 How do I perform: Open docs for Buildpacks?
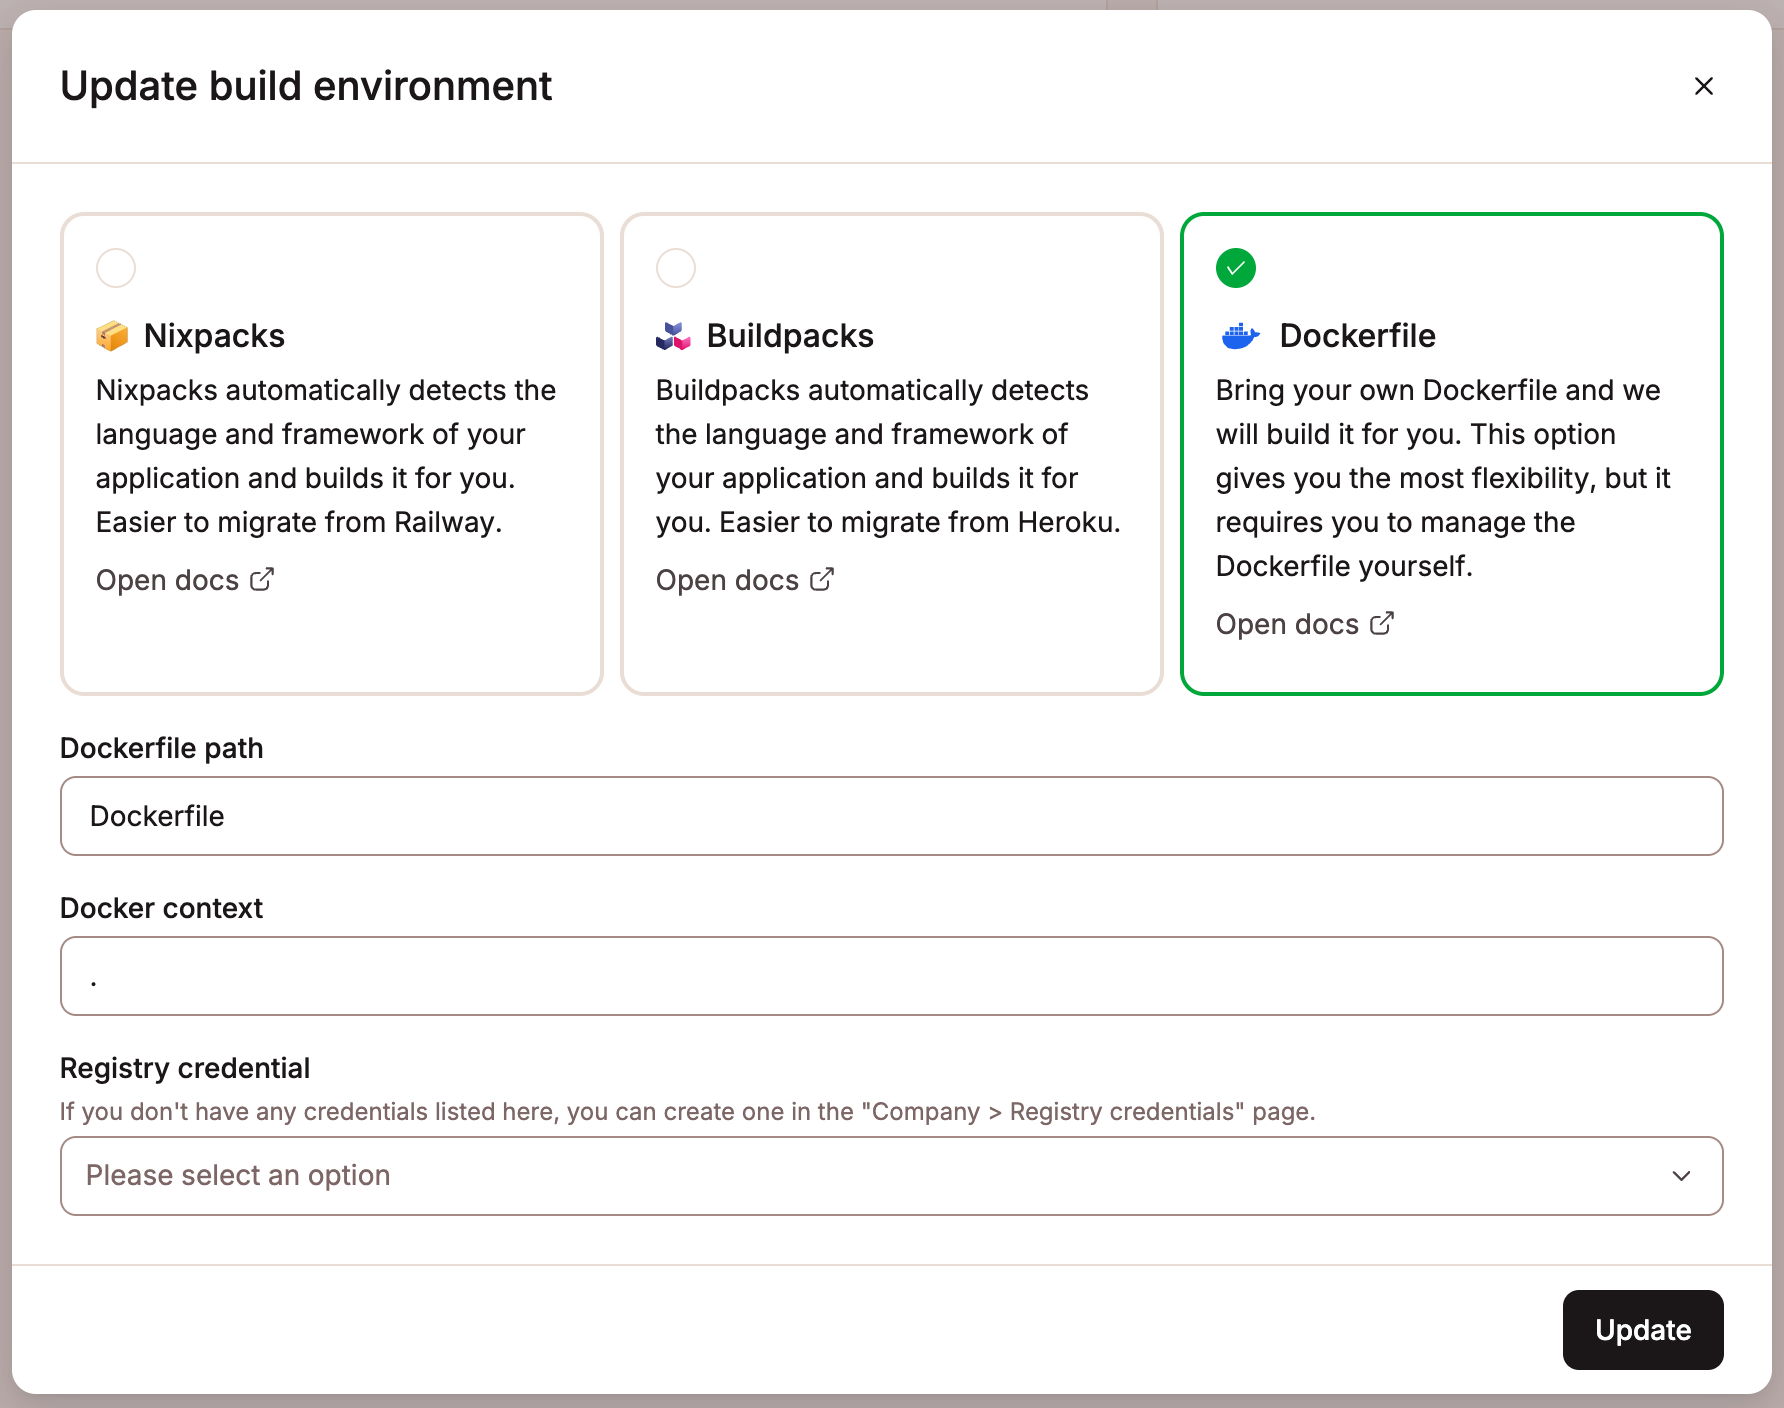[x=729, y=579]
